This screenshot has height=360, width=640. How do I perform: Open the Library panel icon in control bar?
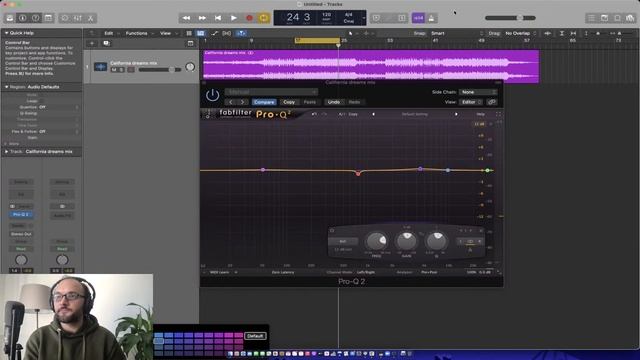coord(10,18)
